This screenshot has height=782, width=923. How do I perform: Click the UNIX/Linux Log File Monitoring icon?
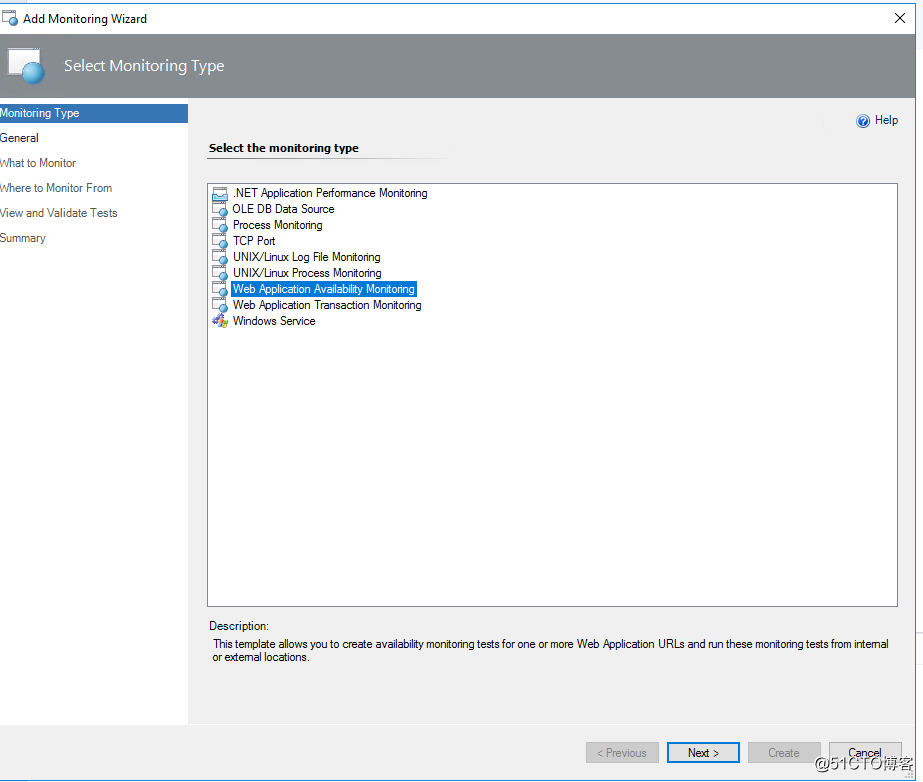pyautogui.click(x=220, y=257)
